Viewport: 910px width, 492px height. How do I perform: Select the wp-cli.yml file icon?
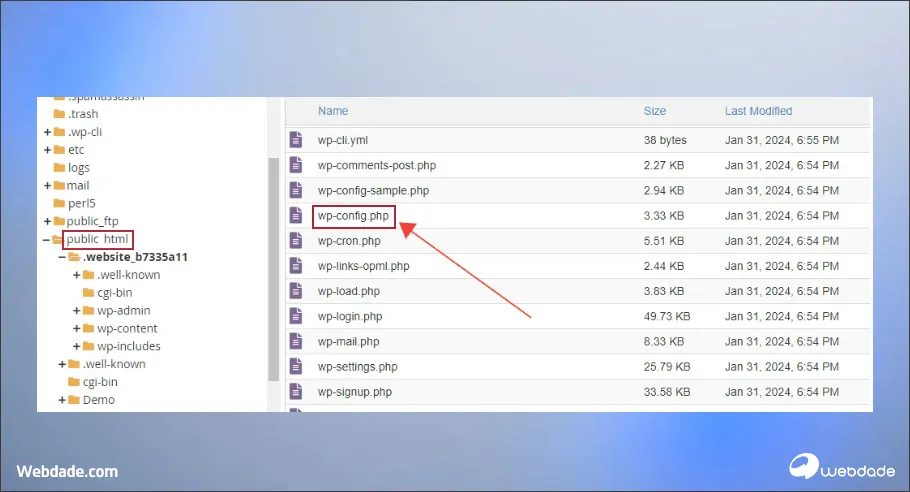pyautogui.click(x=295, y=140)
